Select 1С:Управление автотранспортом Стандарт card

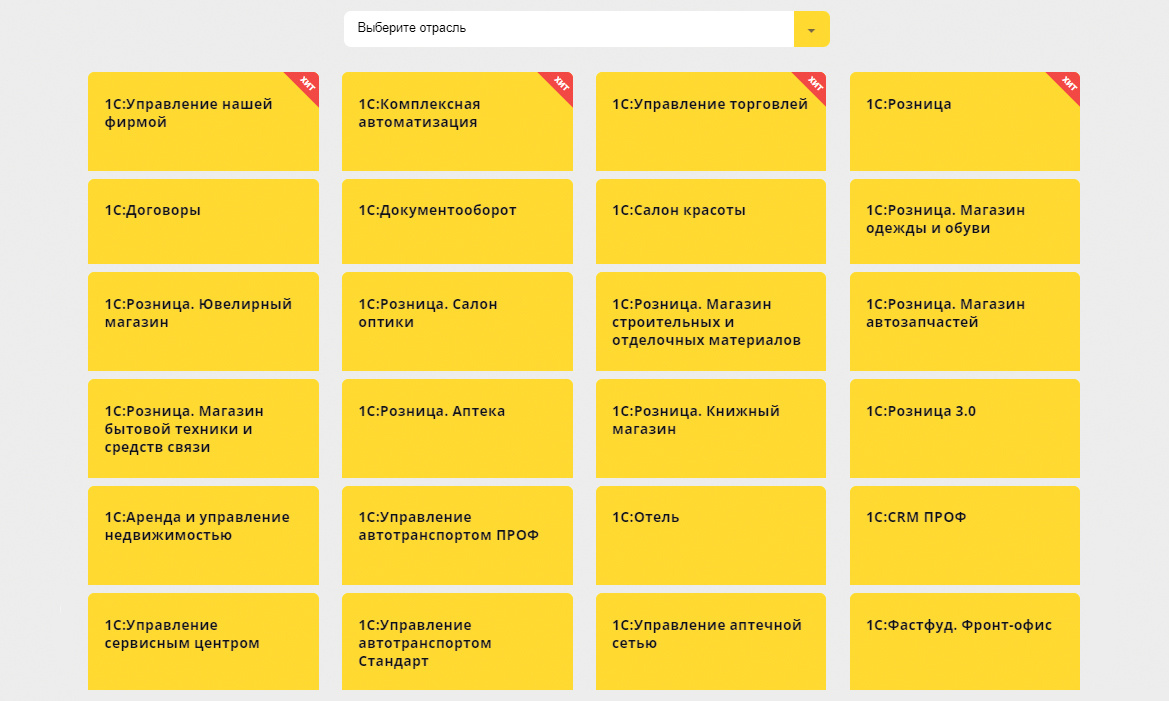tap(457, 642)
